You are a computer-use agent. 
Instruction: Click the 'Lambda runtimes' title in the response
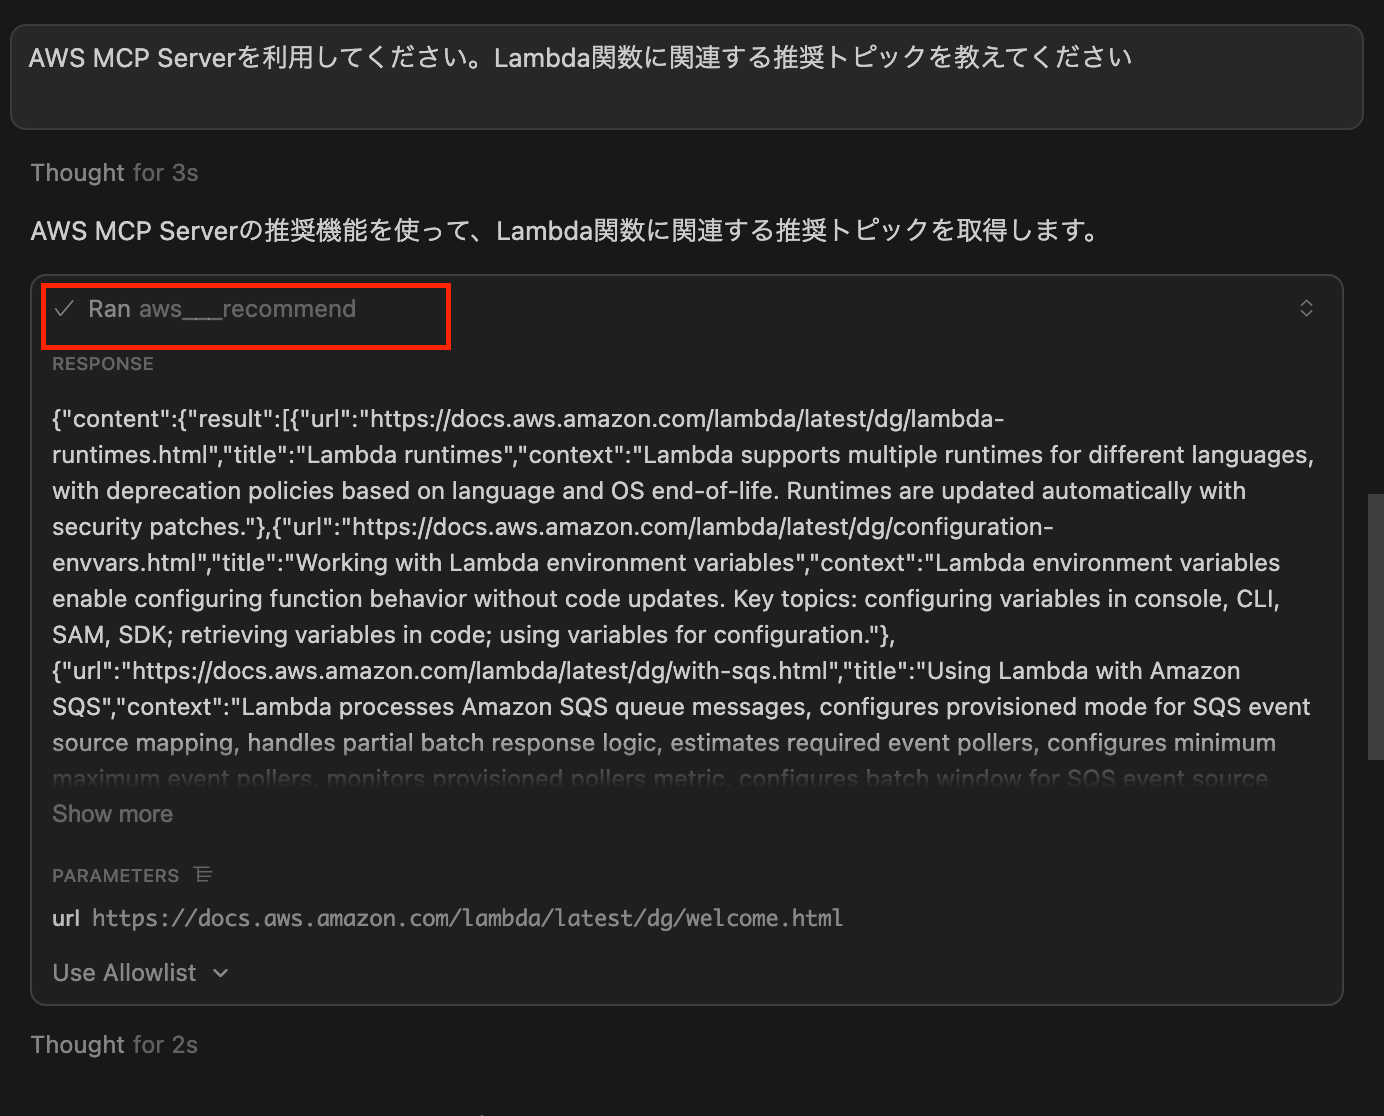pos(405,455)
